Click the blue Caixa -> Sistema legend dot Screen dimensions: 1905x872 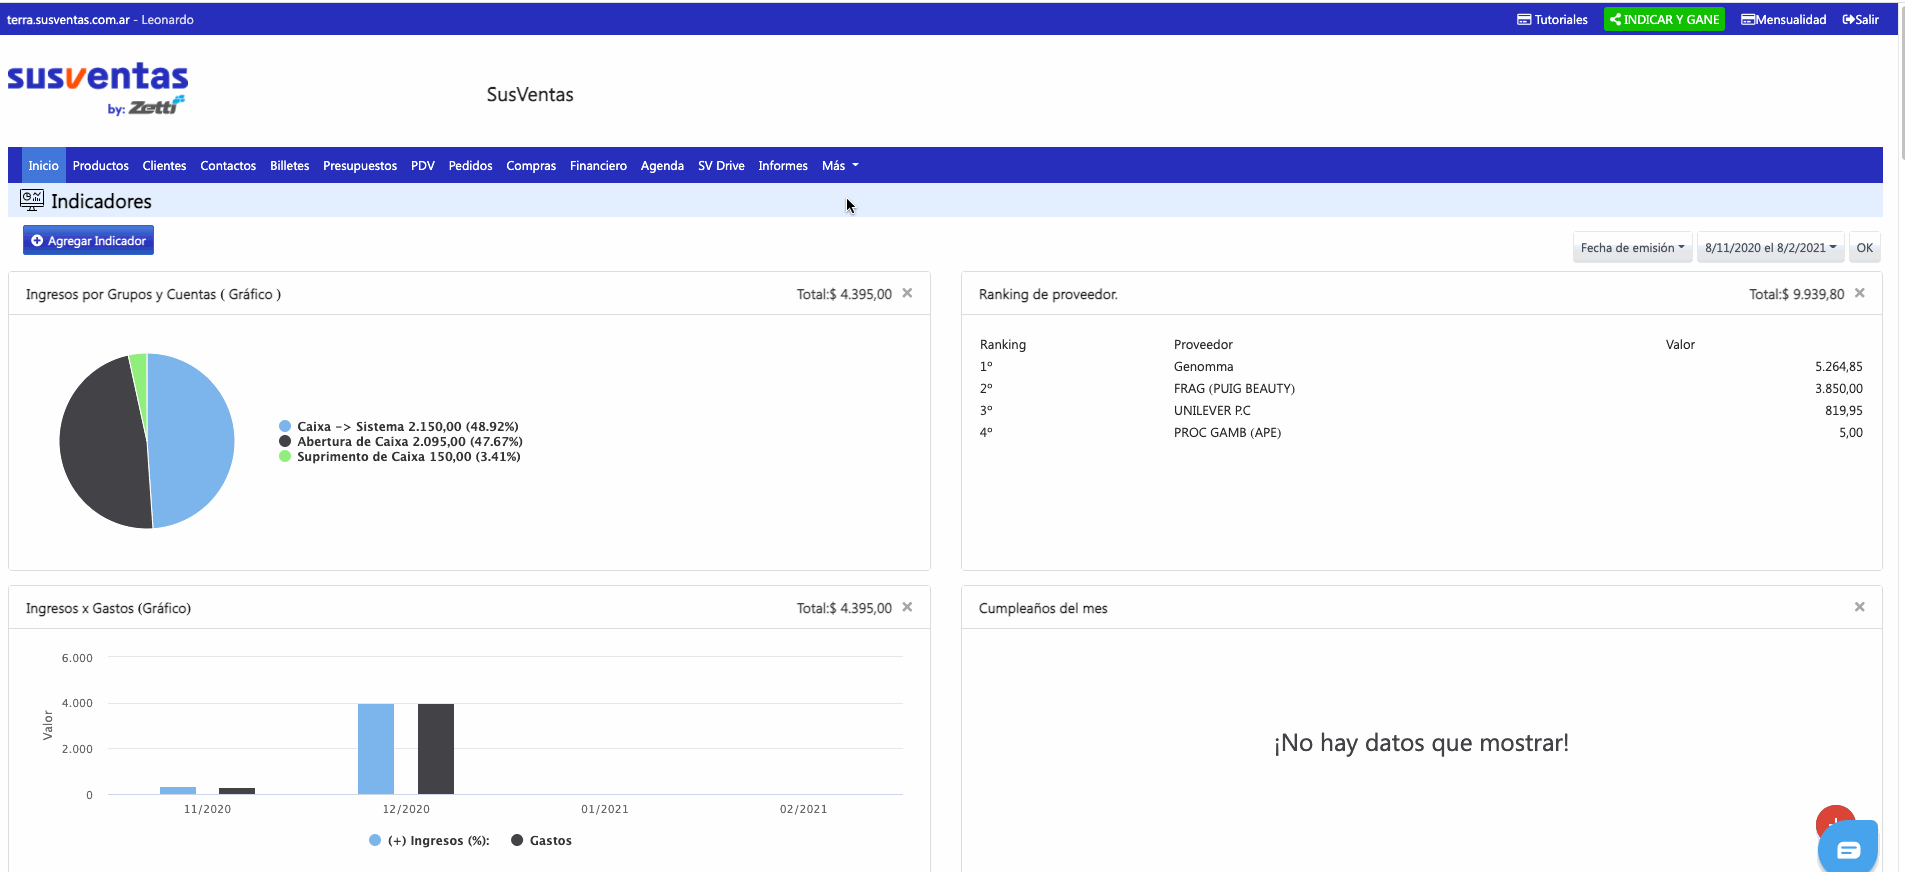coord(285,426)
